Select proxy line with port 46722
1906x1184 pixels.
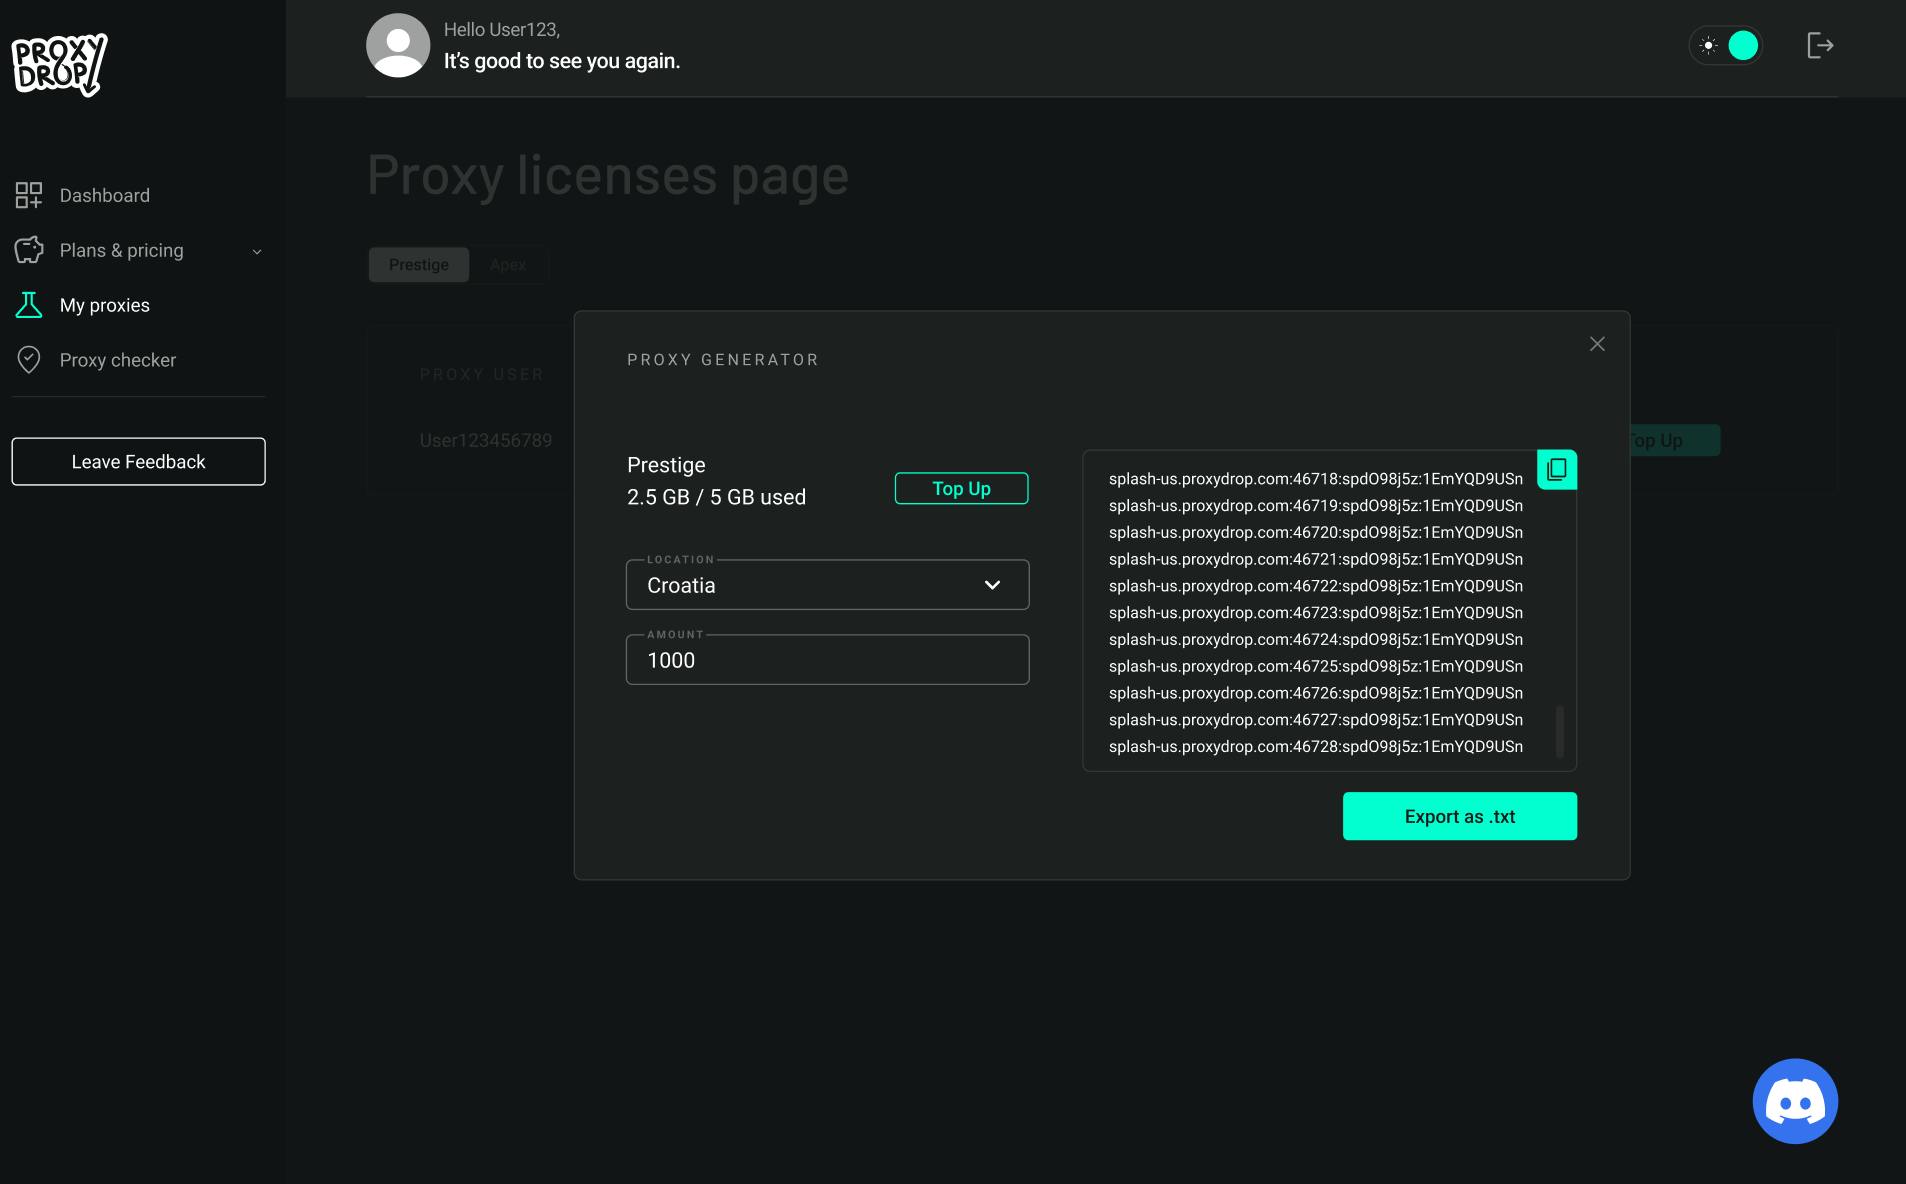[1316, 585]
